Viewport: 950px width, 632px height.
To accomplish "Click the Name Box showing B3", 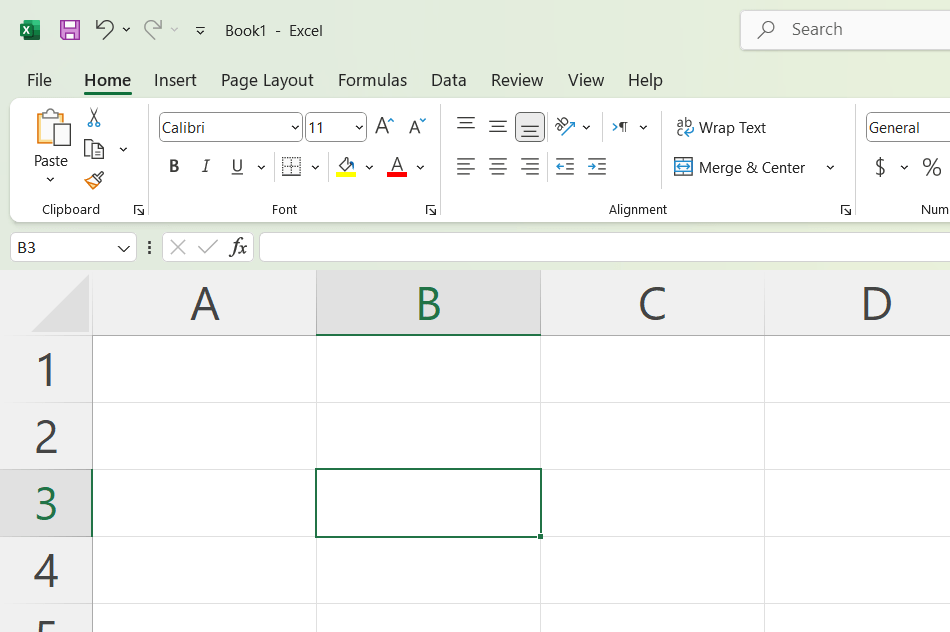I will [73, 247].
